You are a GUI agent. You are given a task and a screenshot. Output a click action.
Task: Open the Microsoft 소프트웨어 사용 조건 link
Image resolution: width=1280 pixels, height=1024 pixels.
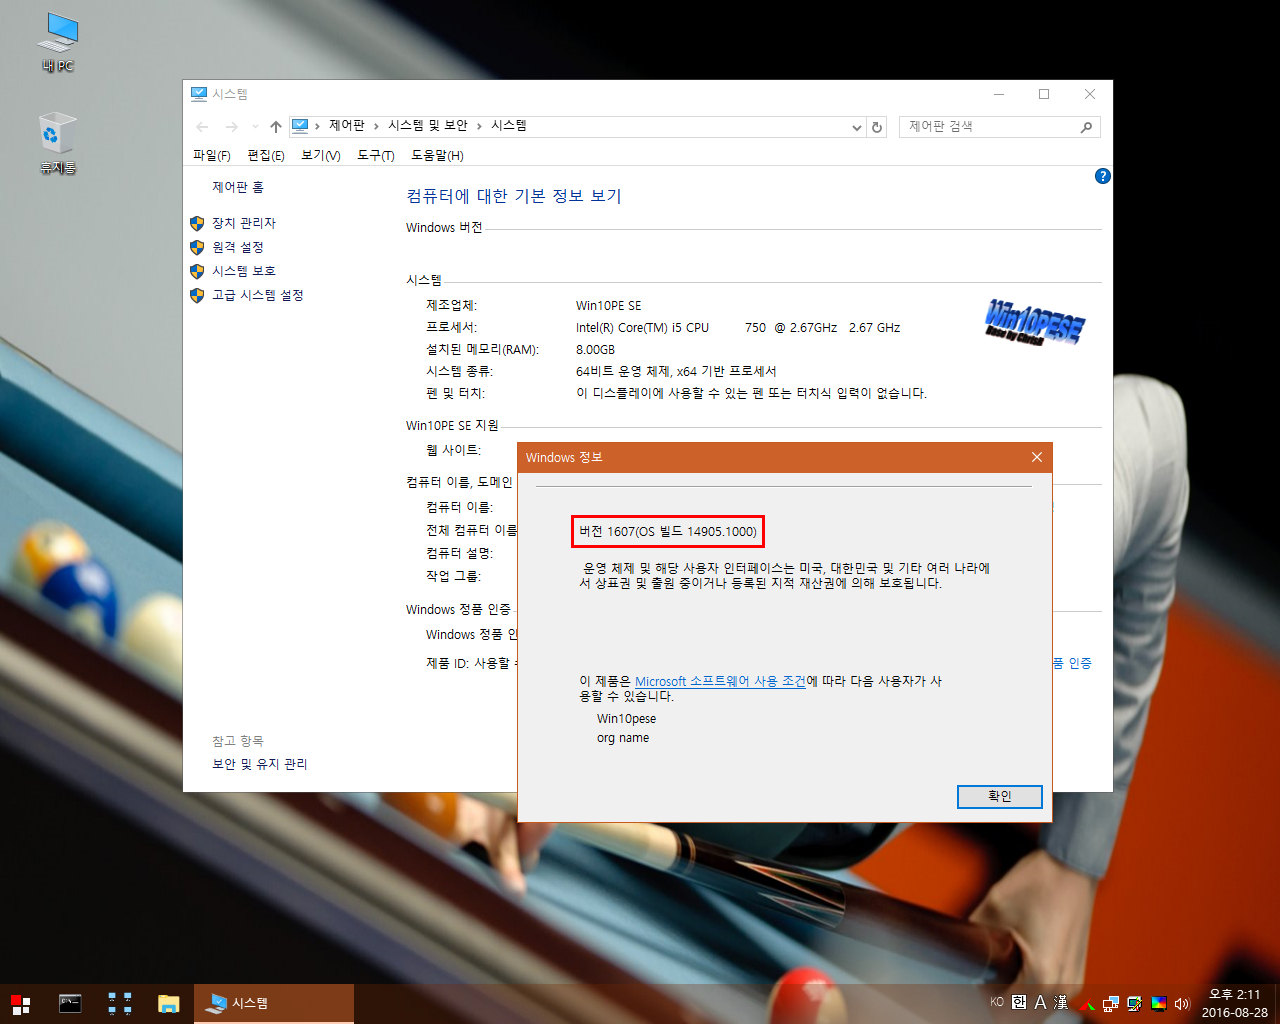coord(720,681)
